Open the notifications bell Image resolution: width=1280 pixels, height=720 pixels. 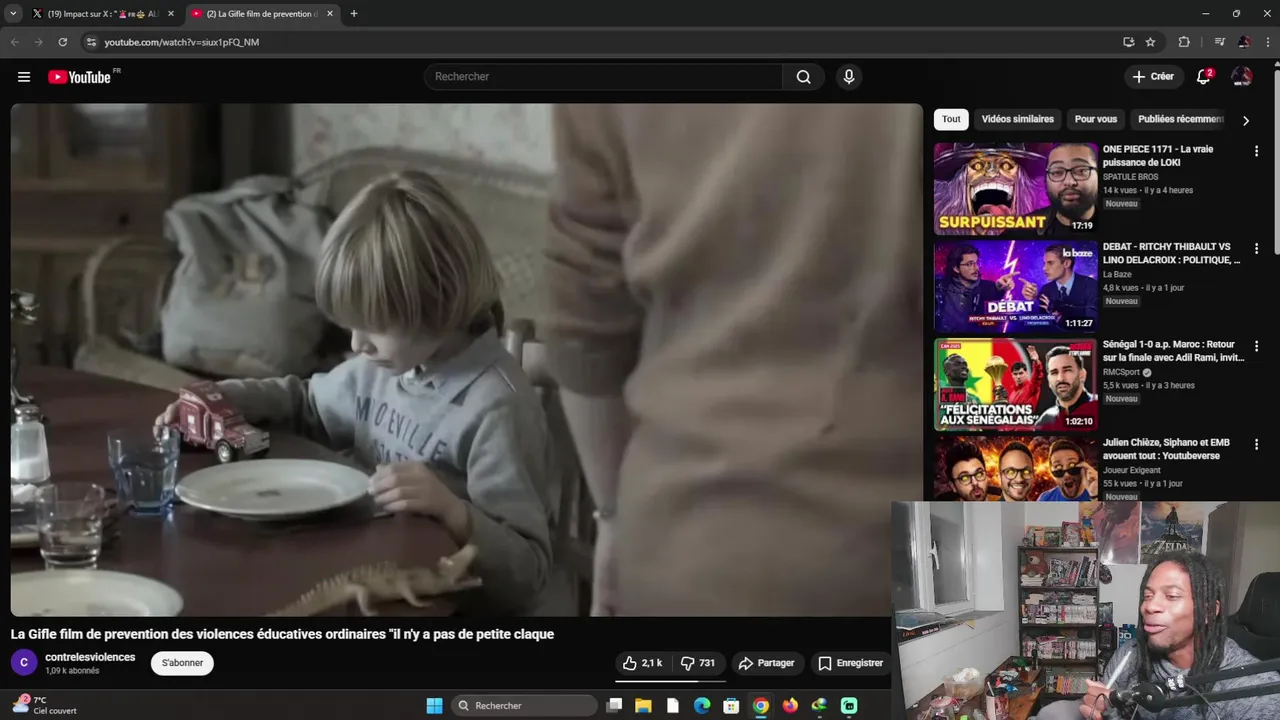pos(1204,77)
